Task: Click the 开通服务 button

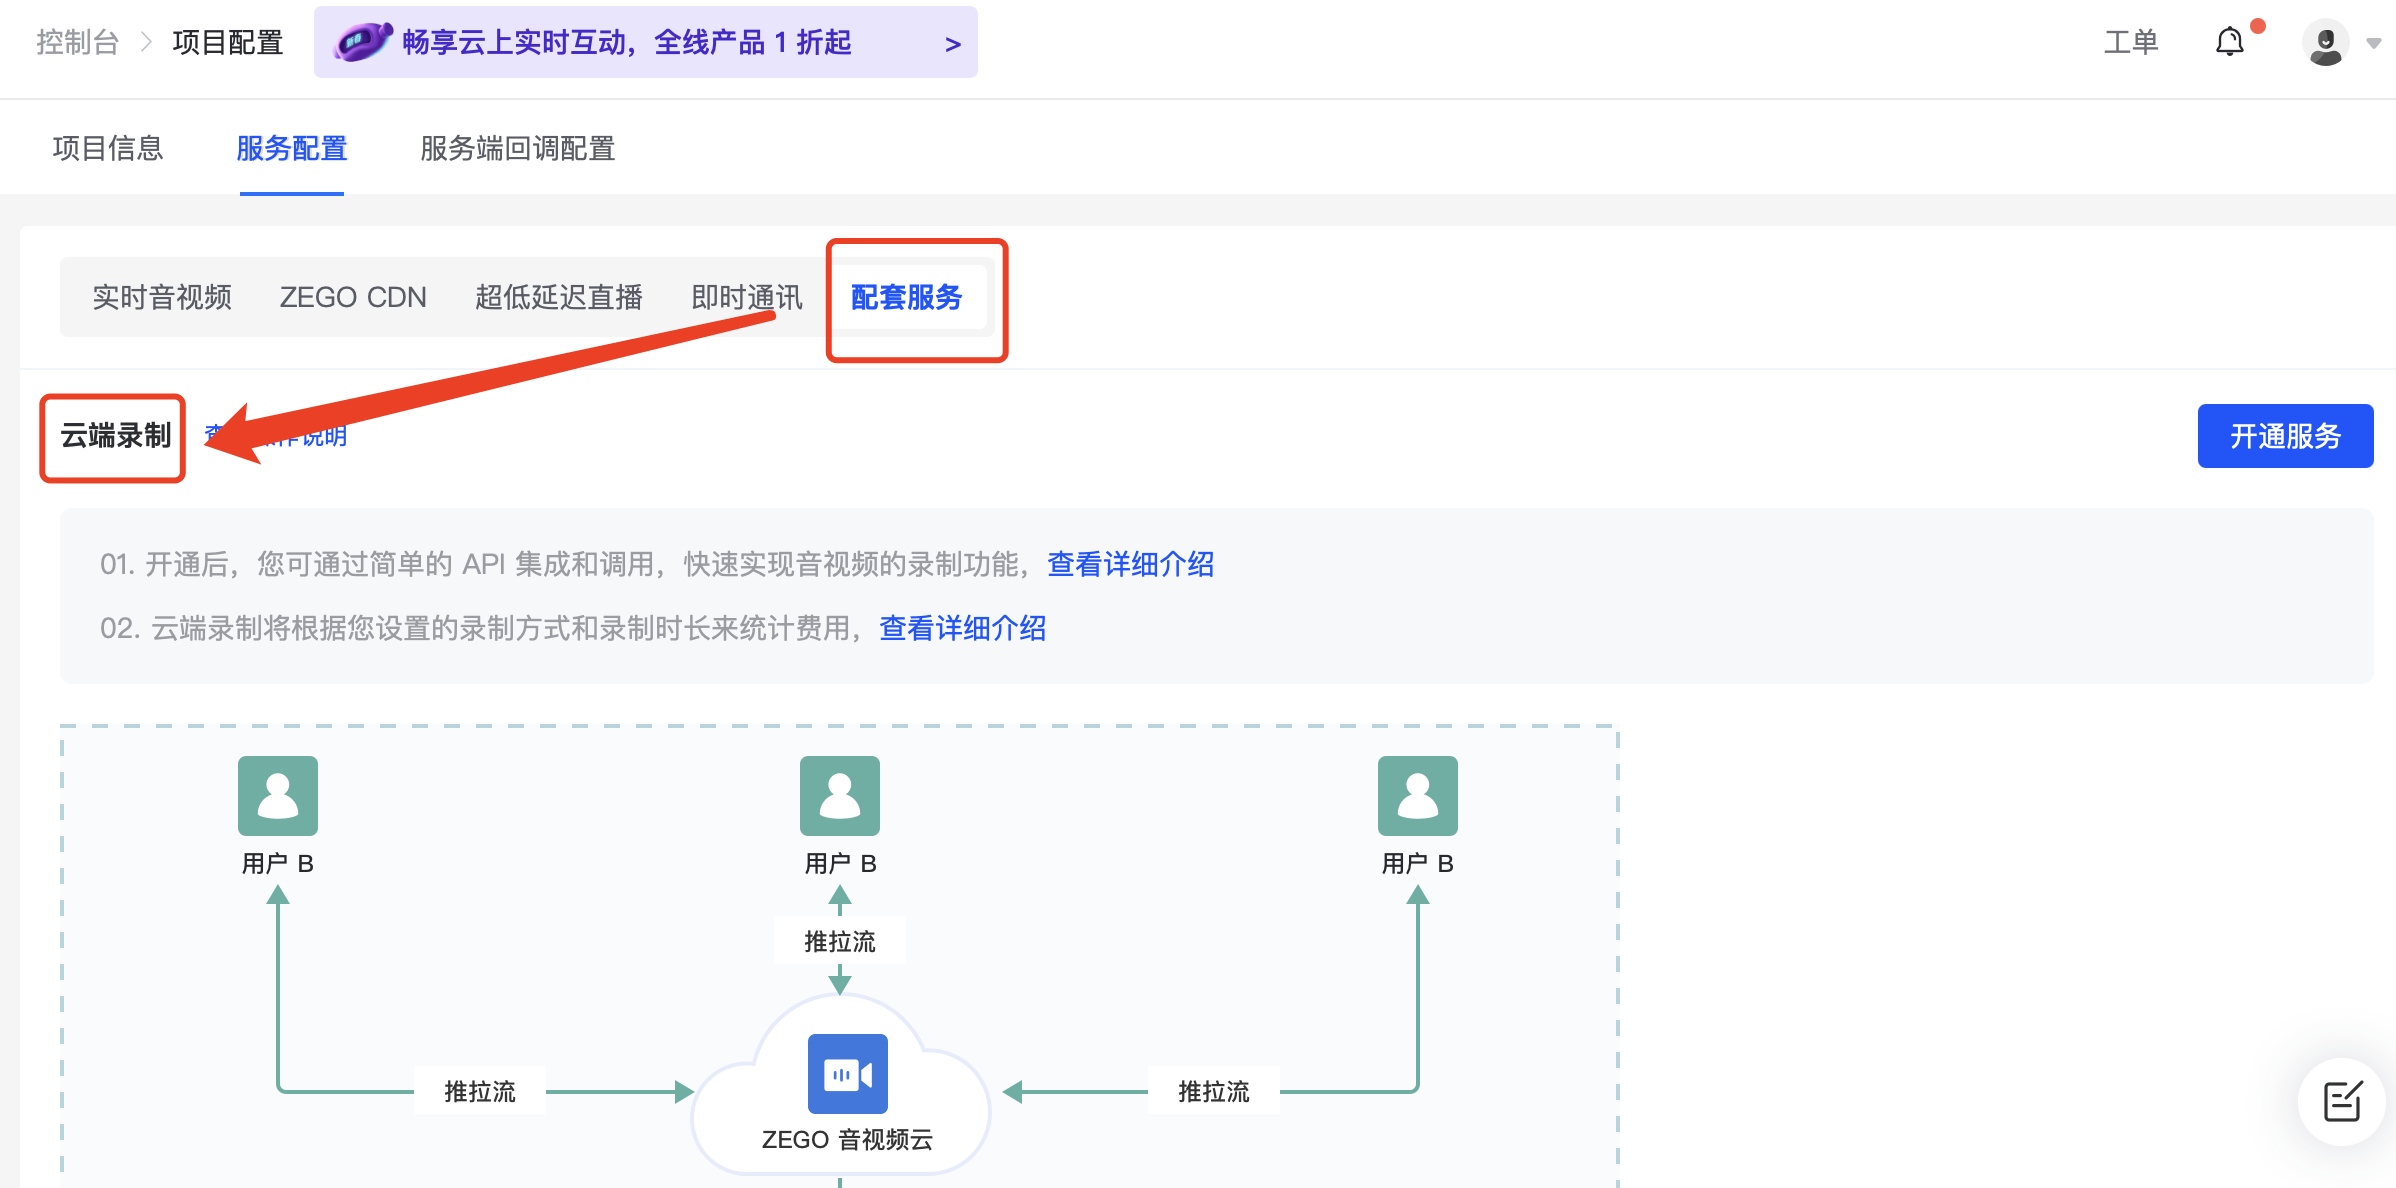Action: pyautogui.click(x=2284, y=436)
